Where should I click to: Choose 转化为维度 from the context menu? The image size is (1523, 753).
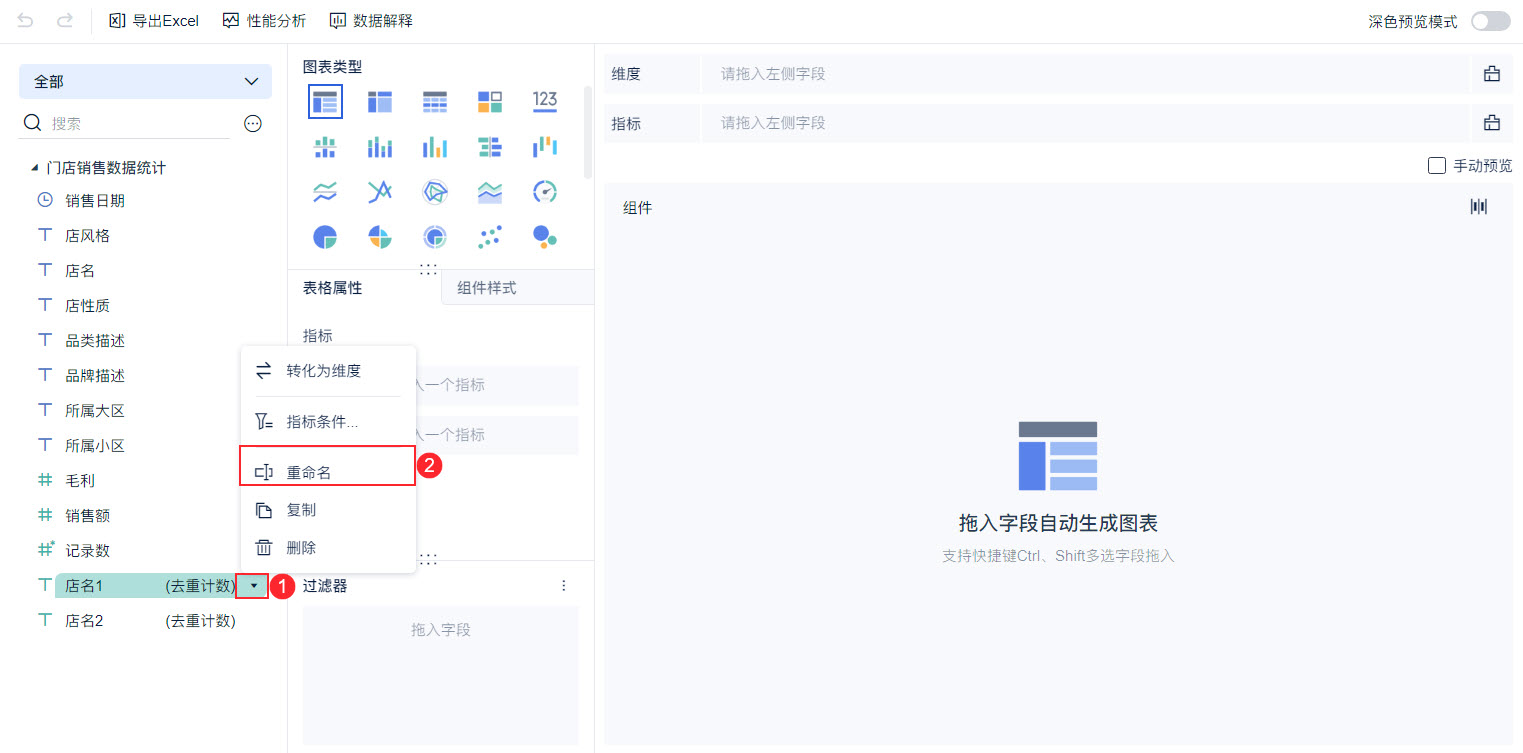328,371
